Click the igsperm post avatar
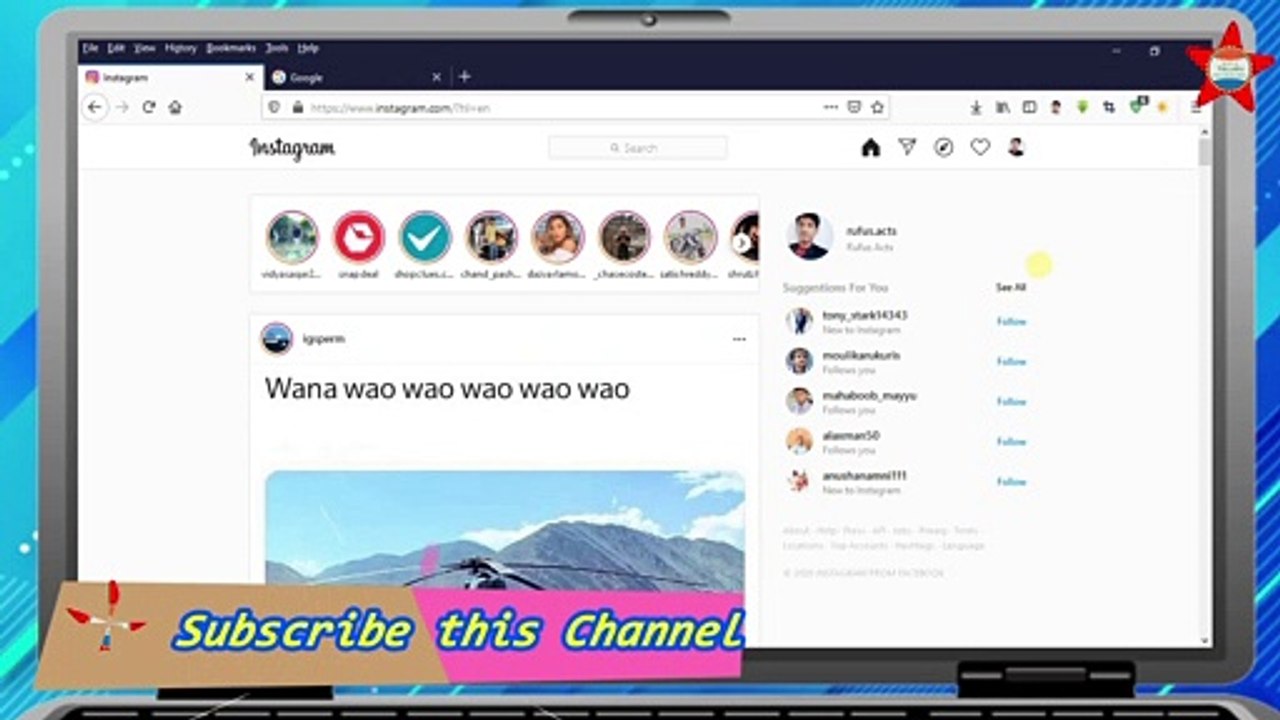Viewport: 1280px width, 720px height. click(x=277, y=338)
